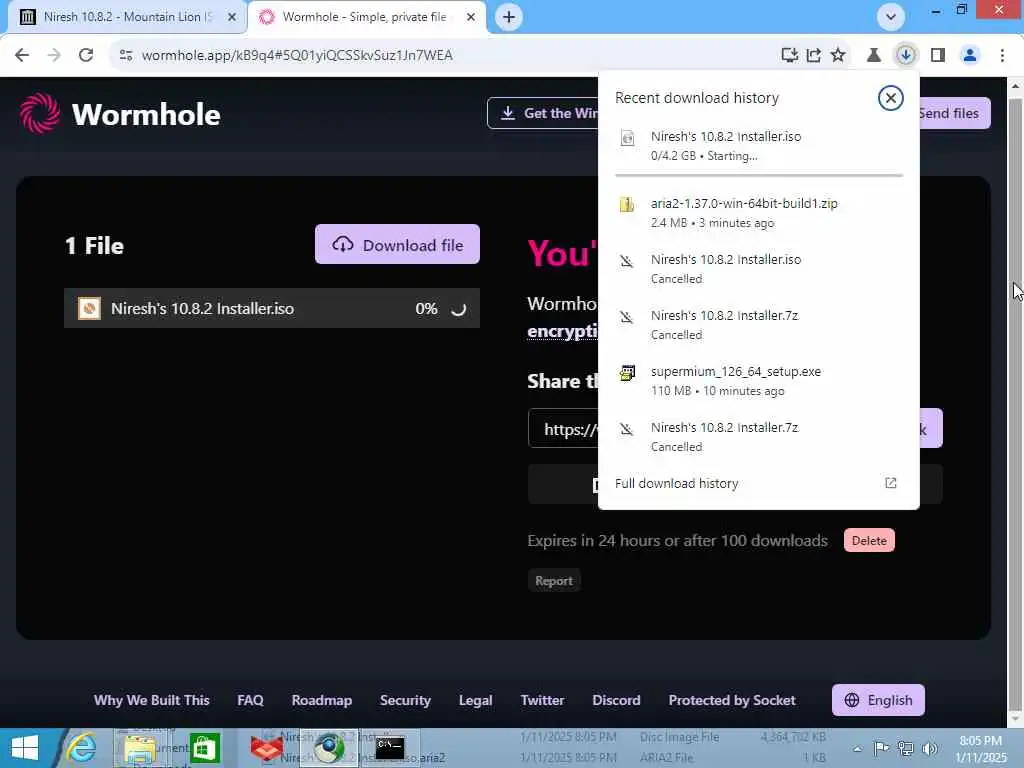This screenshot has height=768, width=1024.
Task: Open the volume speaker tray icon
Action: coord(929,748)
